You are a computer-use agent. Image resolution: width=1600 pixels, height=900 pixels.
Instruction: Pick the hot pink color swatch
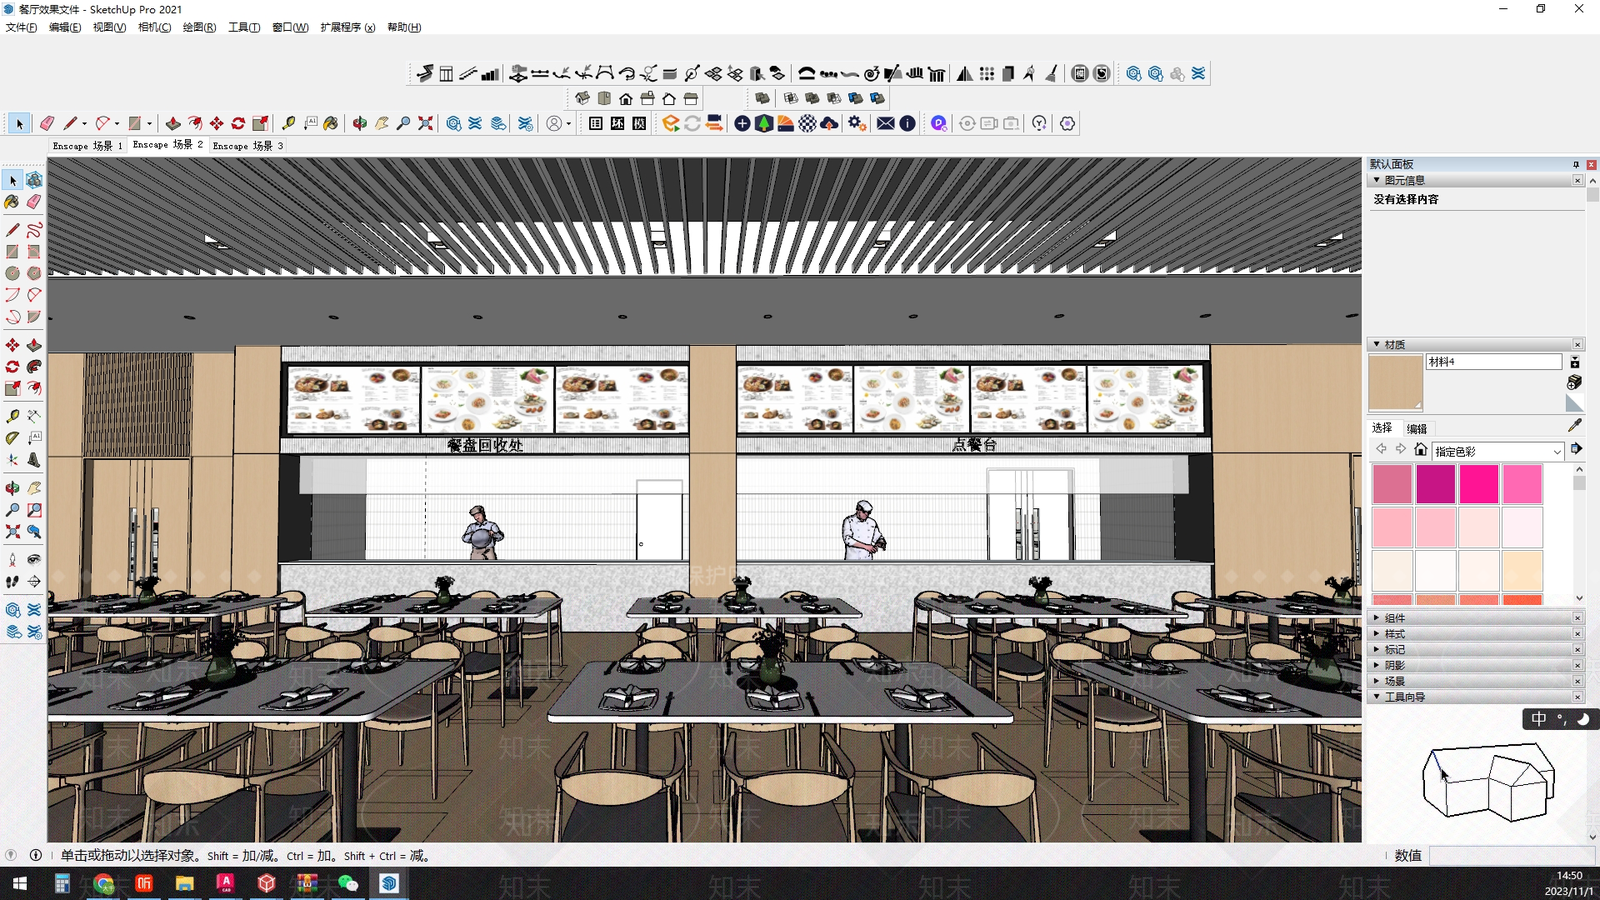click(x=1479, y=484)
